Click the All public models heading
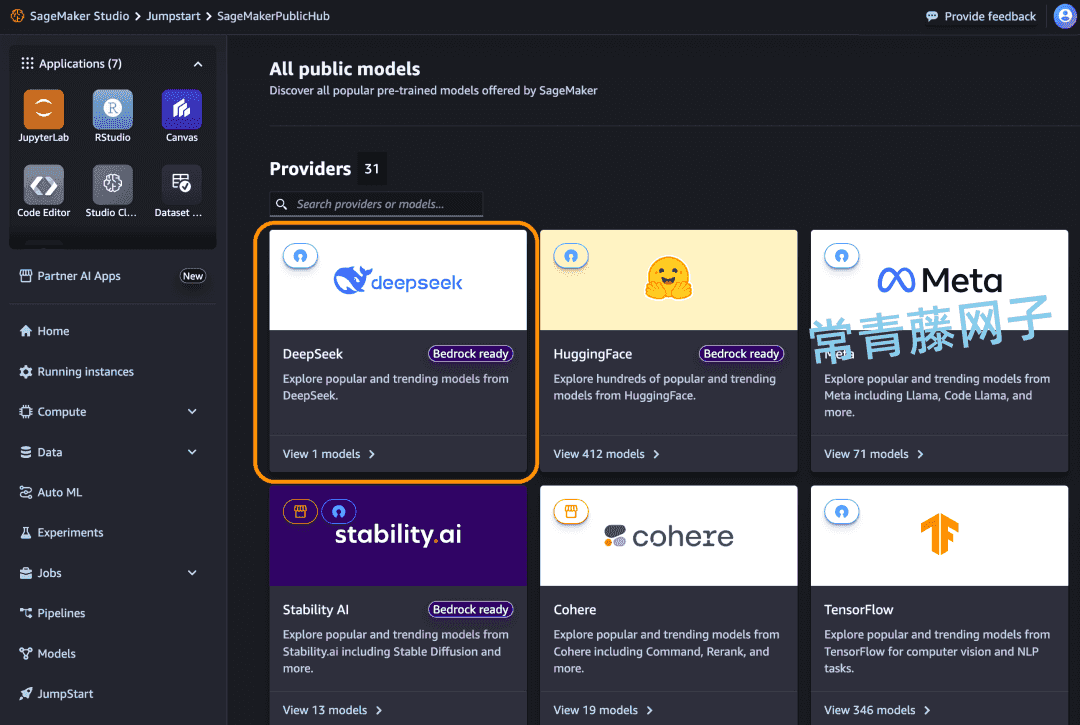Viewport: 1080px width, 725px height. pyautogui.click(x=344, y=69)
